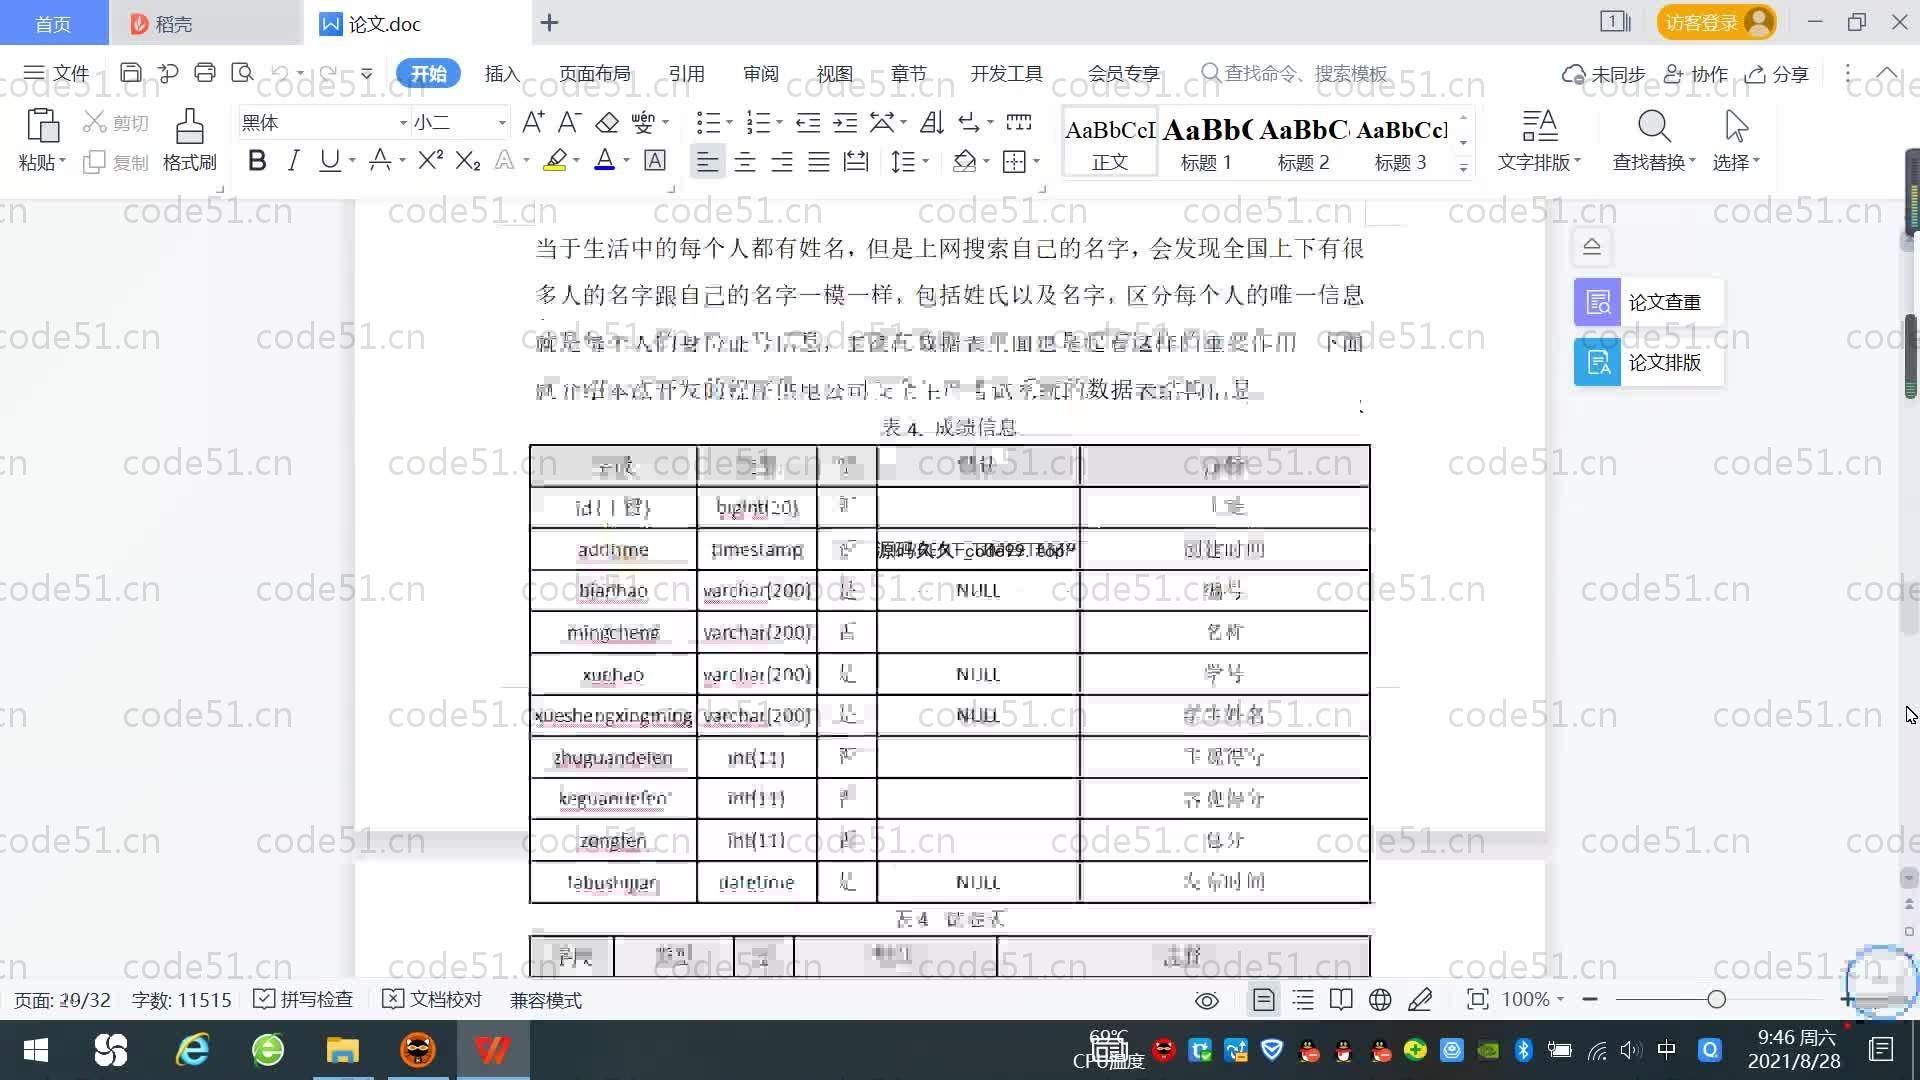Expand borders dropdown arrow

1037,161
